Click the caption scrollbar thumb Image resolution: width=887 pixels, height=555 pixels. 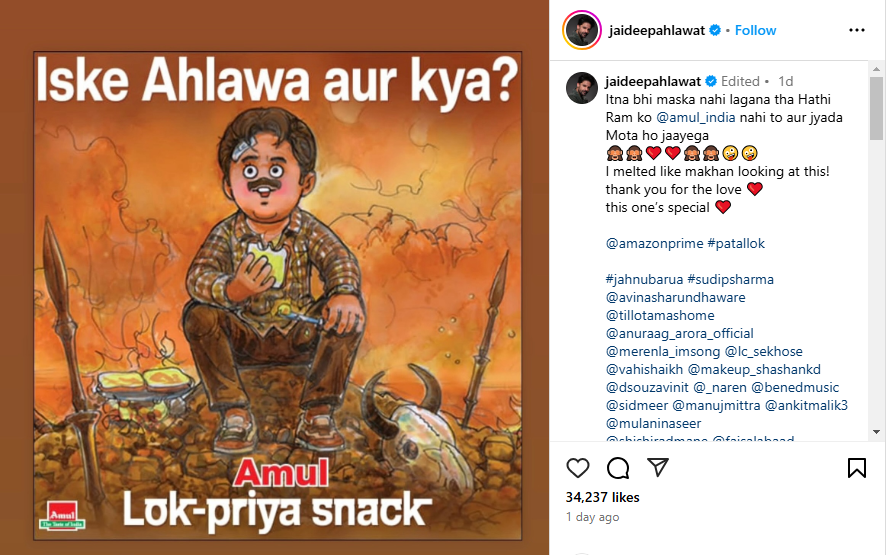pos(876,108)
